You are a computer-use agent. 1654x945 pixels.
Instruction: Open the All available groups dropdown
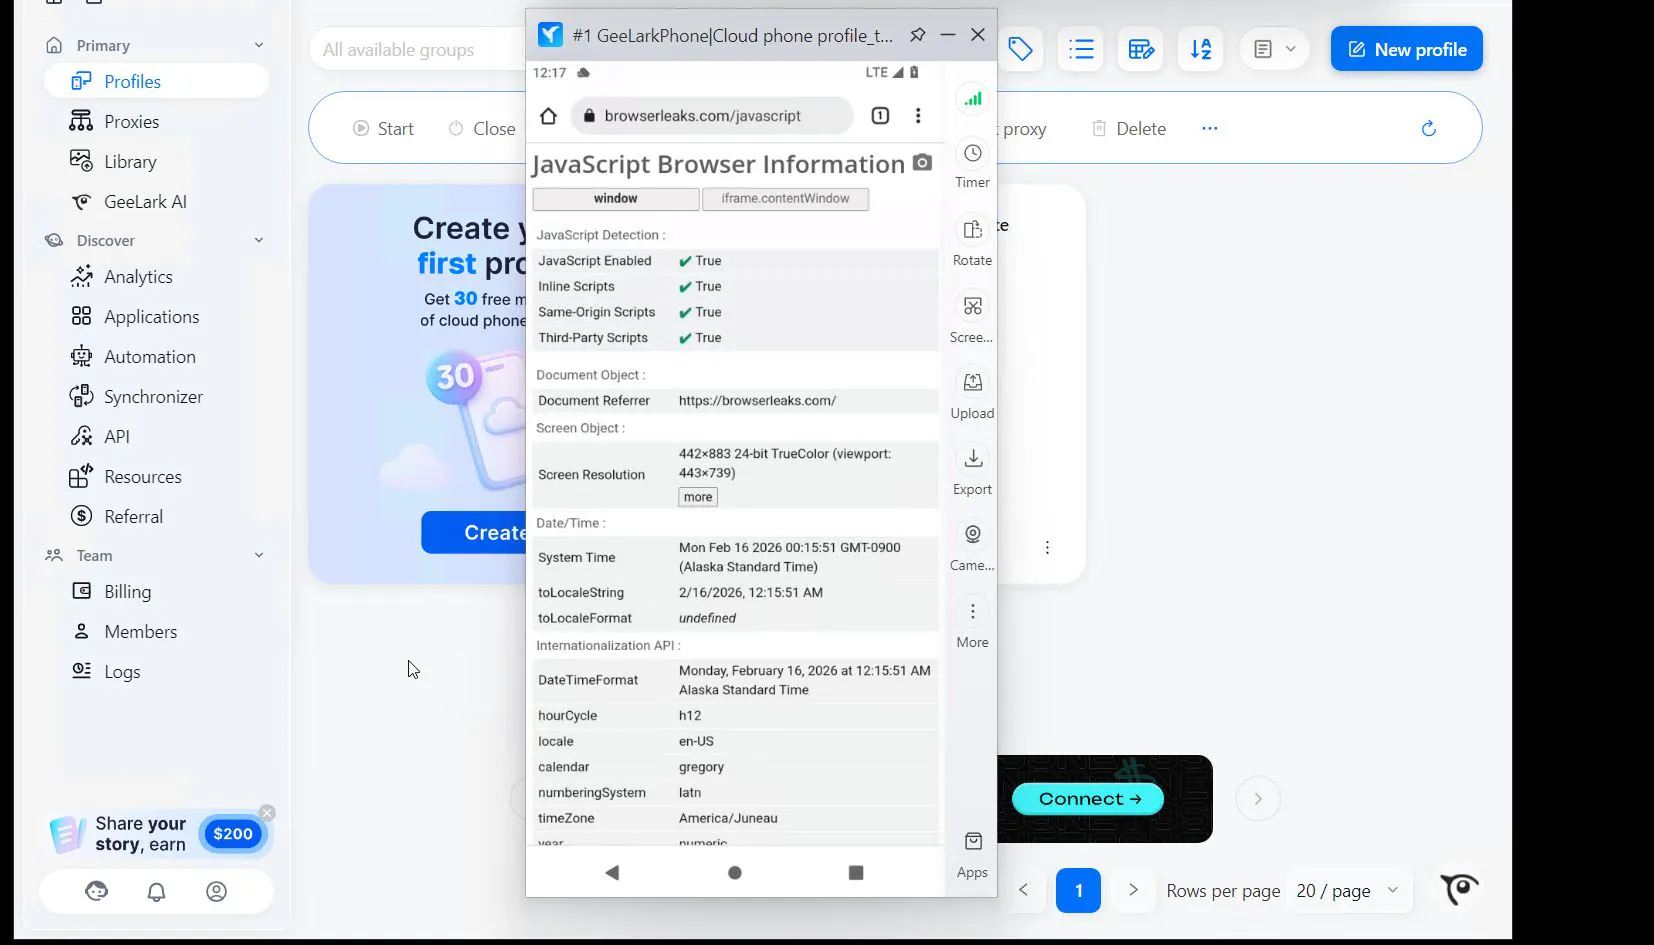click(x=418, y=49)
